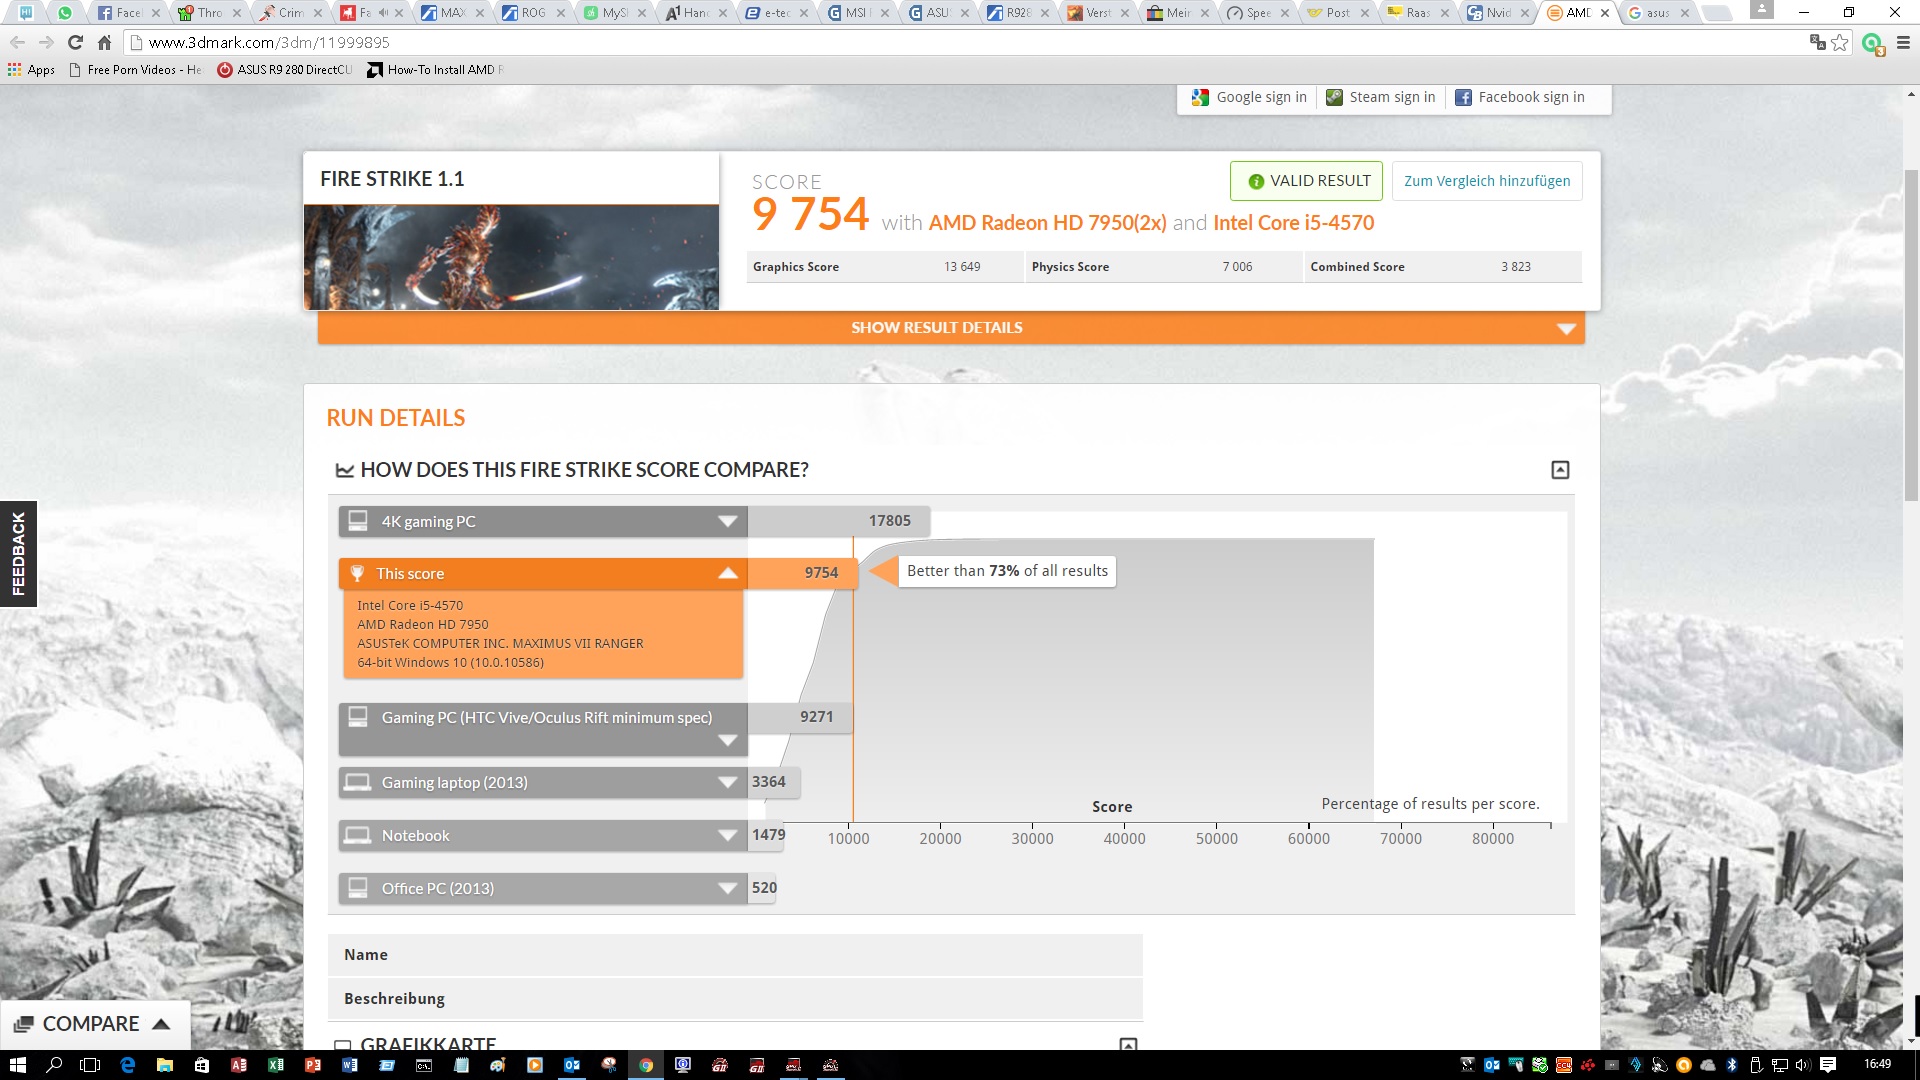
Task: Expand the Gaming laptop (2013) dropdown
Action: pyautogui.click(x=727, y=782)
